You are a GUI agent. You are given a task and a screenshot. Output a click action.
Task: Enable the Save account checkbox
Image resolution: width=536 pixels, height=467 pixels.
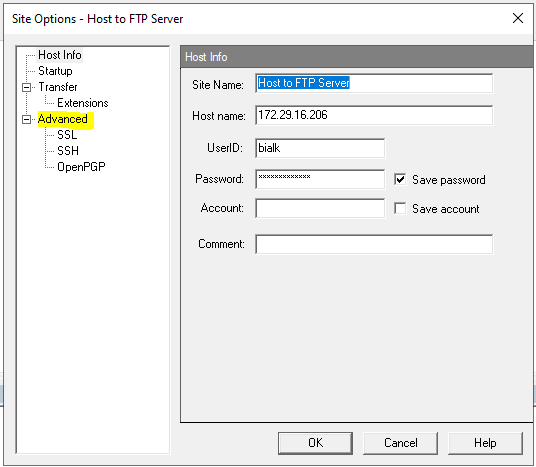point(400,209)
